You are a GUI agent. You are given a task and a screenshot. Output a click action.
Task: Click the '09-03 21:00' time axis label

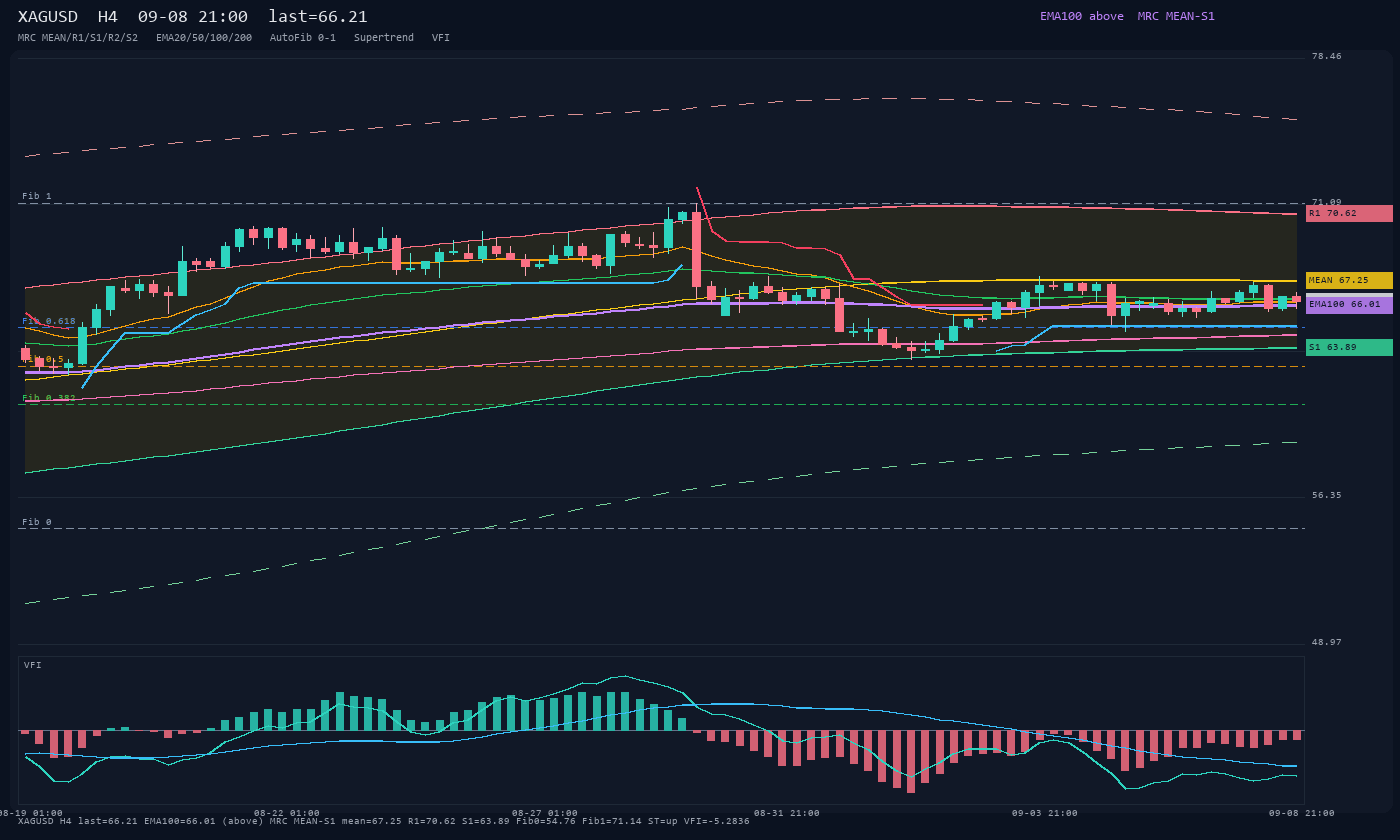point(1045,813)
